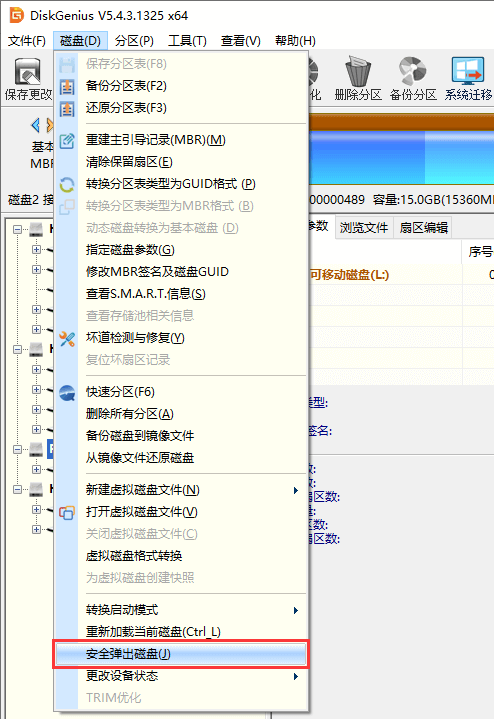This screenshot has height=719, width=494.
Task: Choose 查看S.M.A.R.T.信息(S)
Action: click(180, 294)
